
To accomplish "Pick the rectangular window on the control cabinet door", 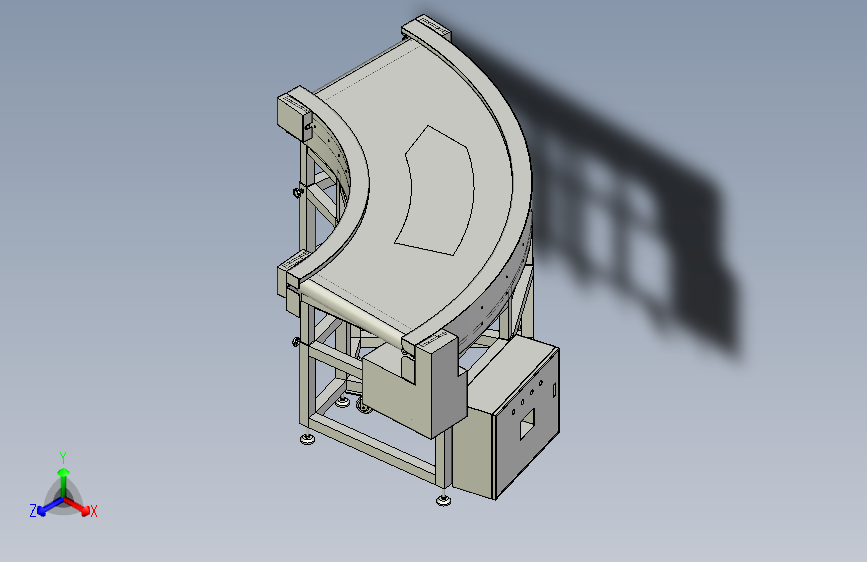I will 527,424.
